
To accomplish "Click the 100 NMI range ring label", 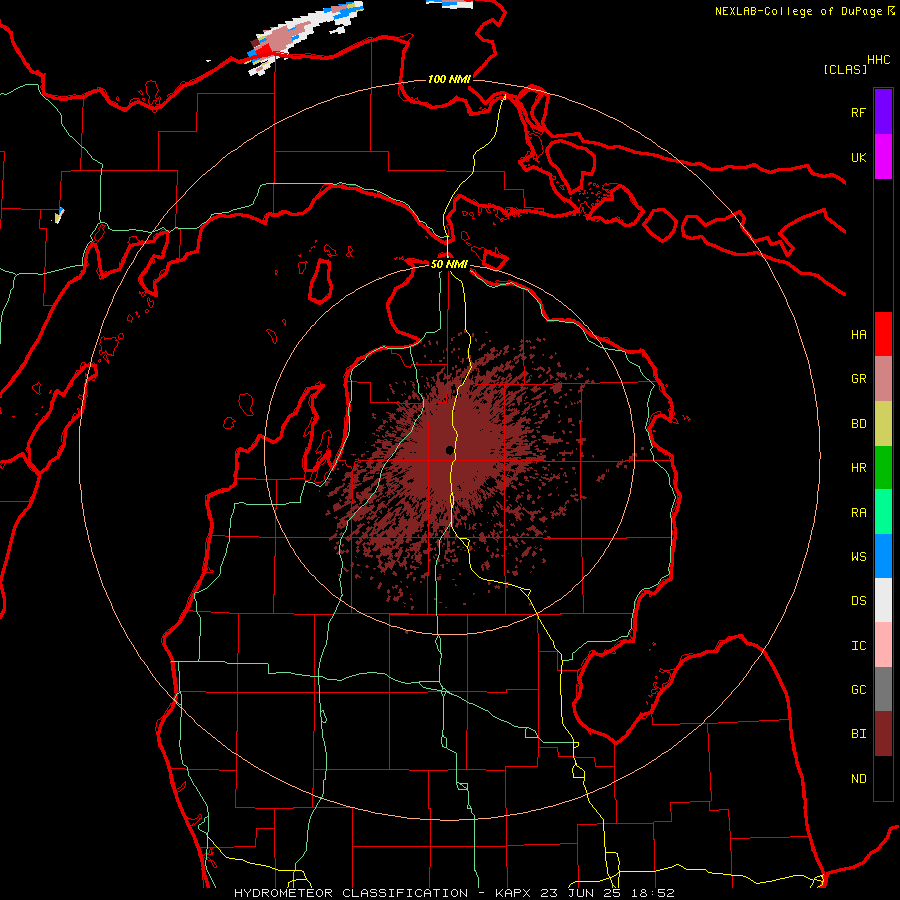I will pyautogui.click(x=449, y=79).
